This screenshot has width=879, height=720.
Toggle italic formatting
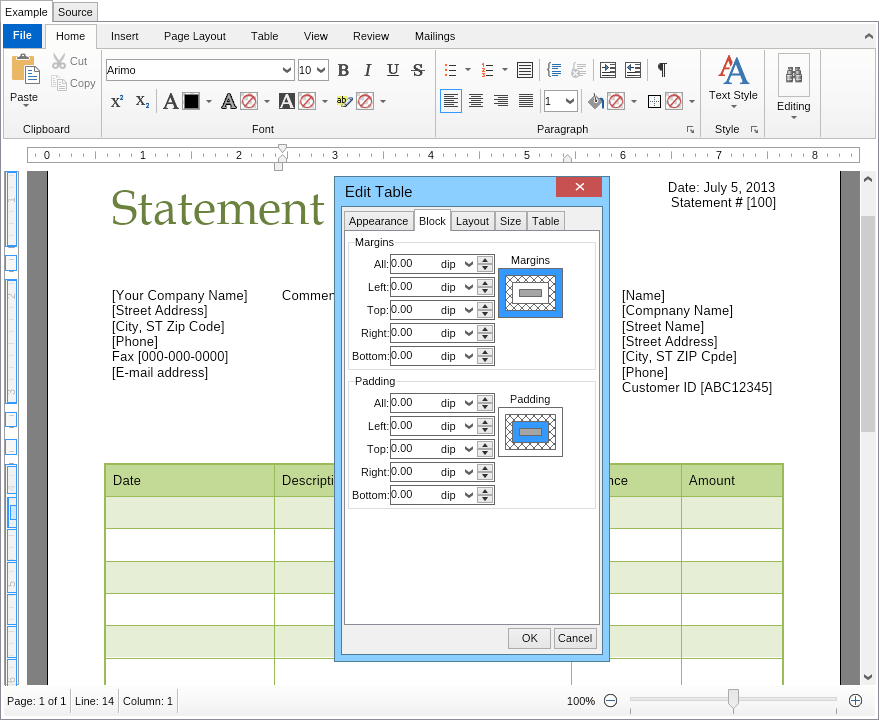368,70
